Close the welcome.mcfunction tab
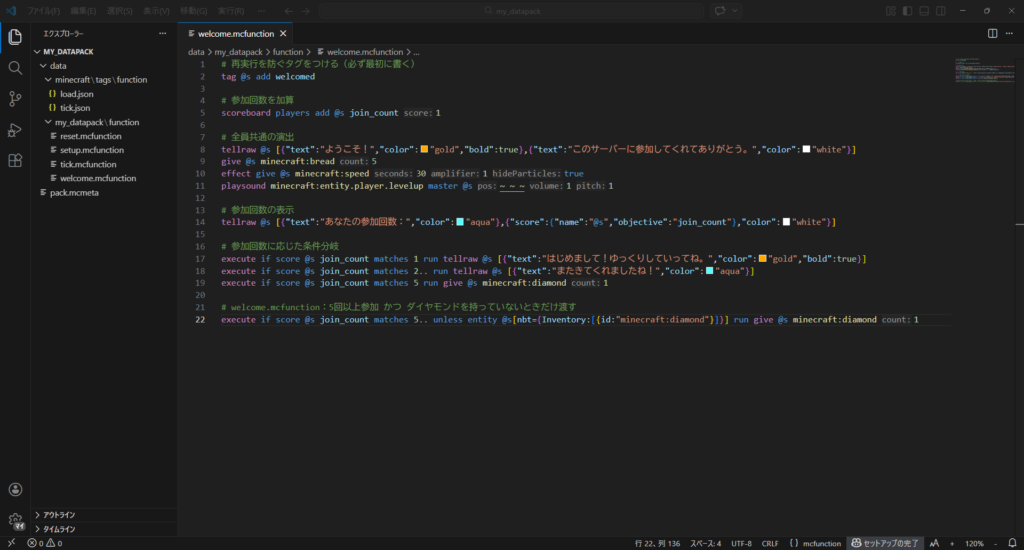The width and height of the screenshot is (1024, 550). (283, 33)
